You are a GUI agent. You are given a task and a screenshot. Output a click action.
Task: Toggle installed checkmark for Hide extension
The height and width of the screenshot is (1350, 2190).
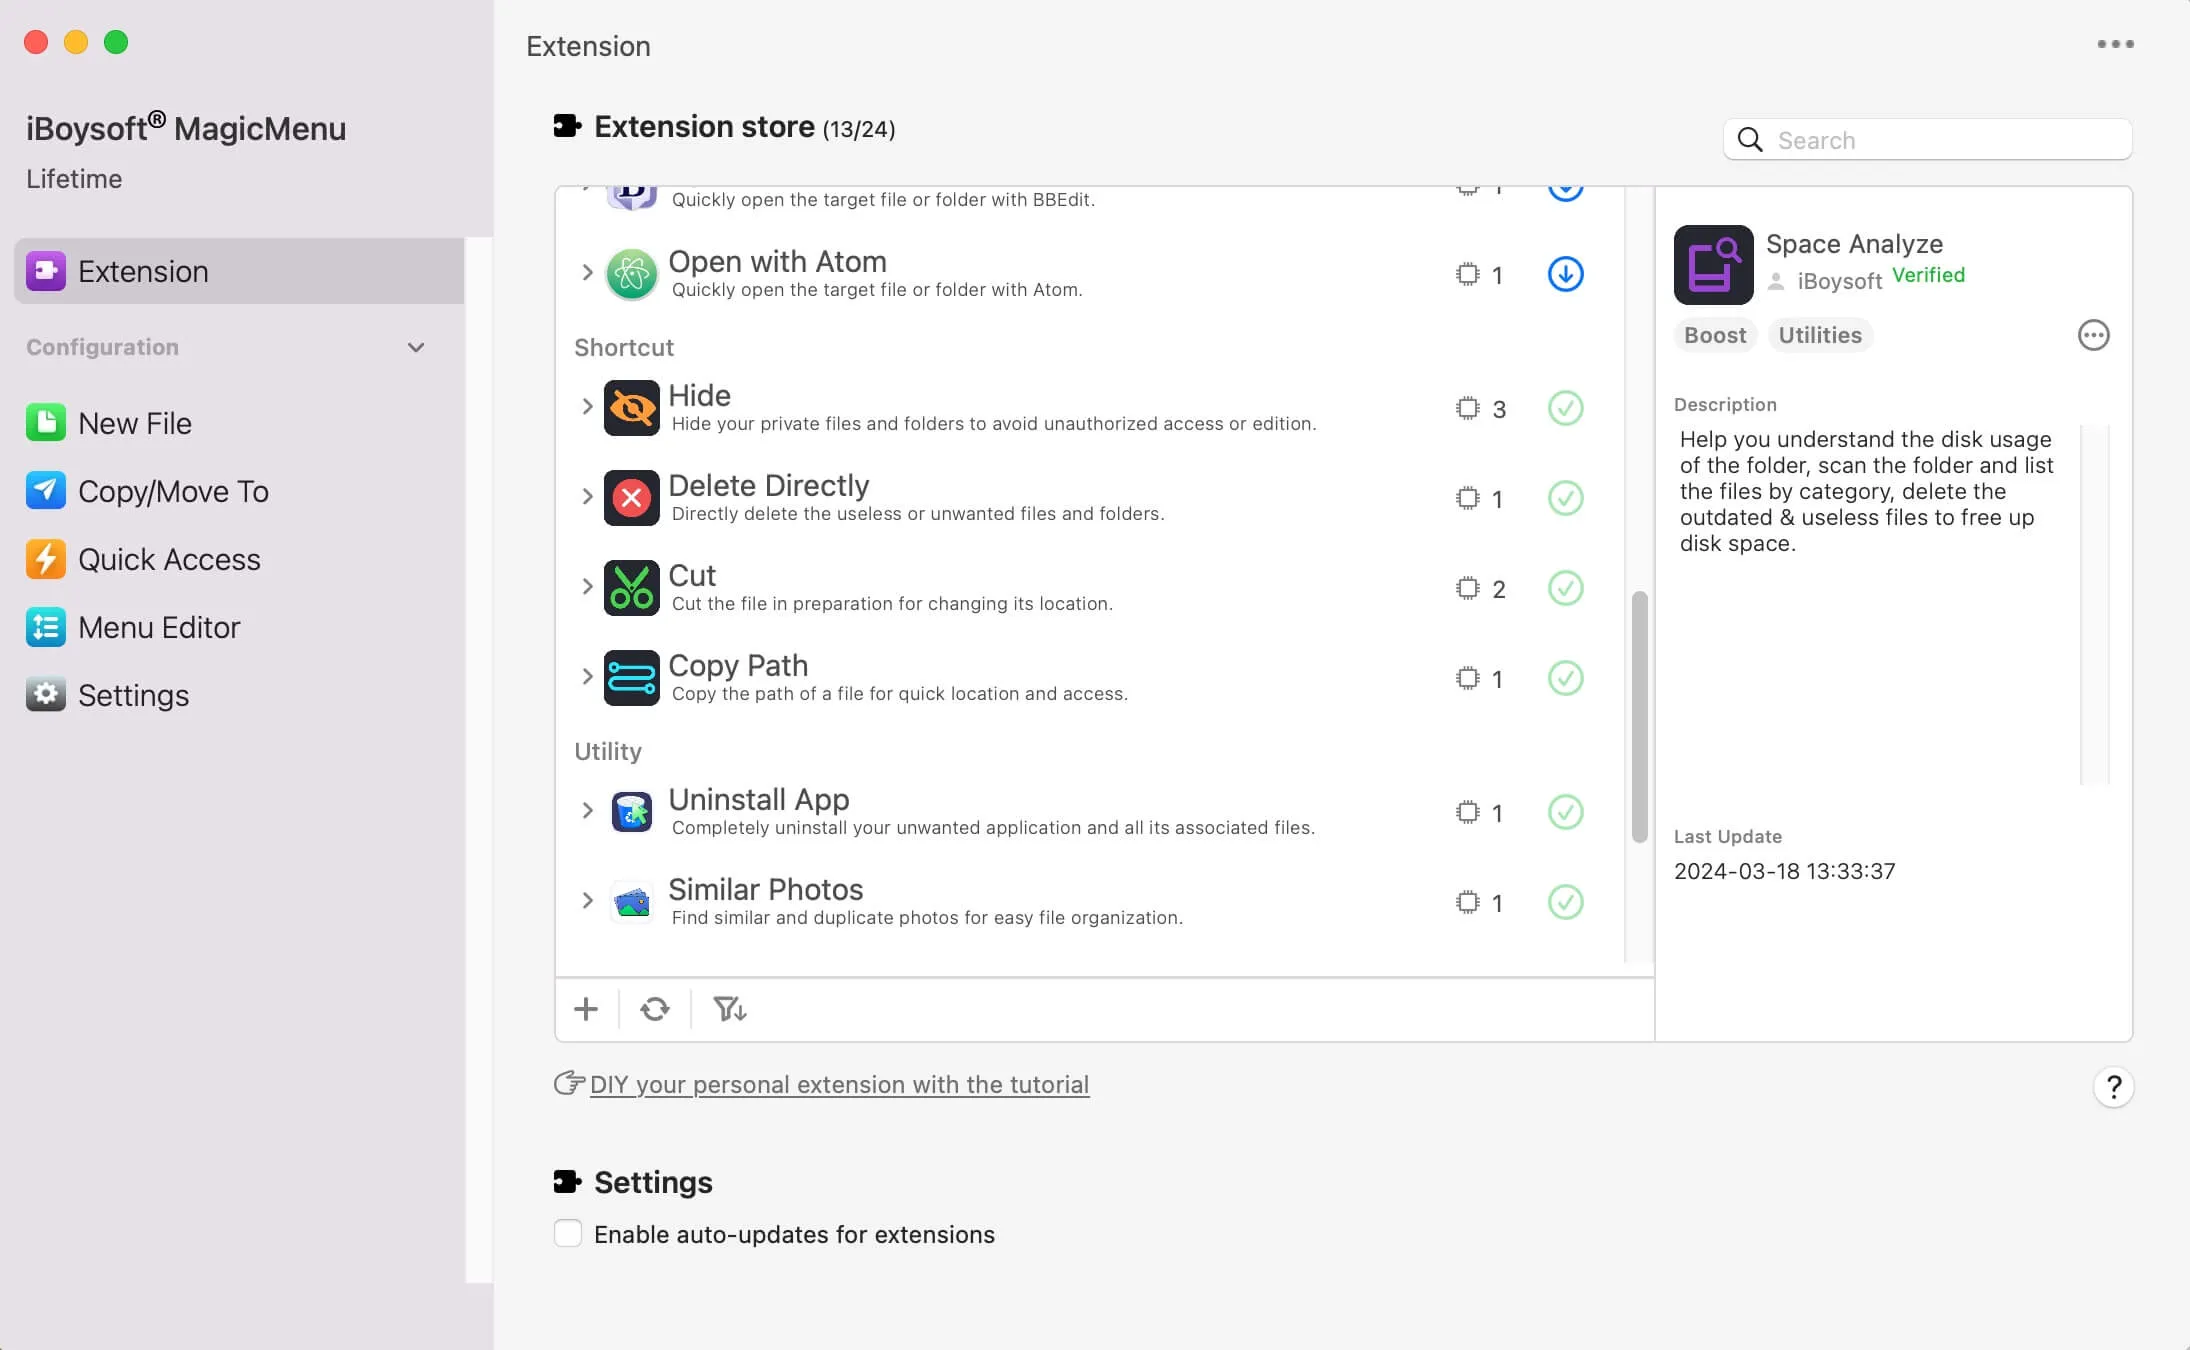1565,408
